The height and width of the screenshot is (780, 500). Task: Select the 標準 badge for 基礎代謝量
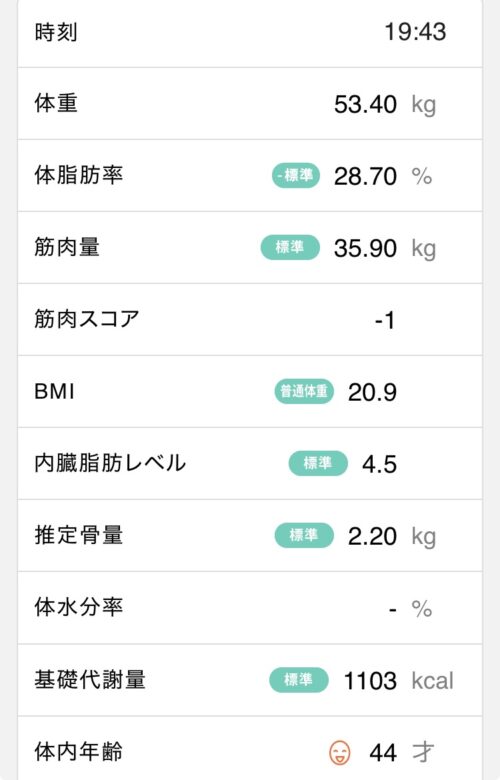pyautogui.click(x=299, y=680)
